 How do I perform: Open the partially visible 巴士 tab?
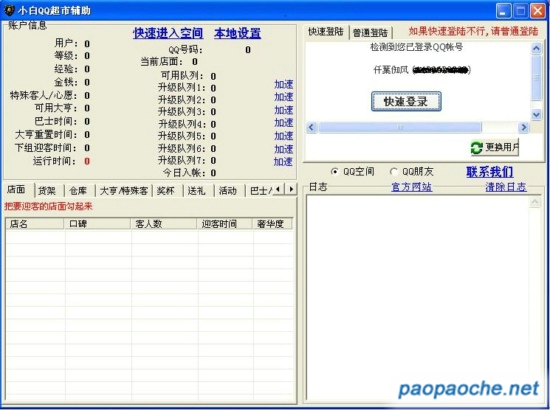[x=260, y=191]
